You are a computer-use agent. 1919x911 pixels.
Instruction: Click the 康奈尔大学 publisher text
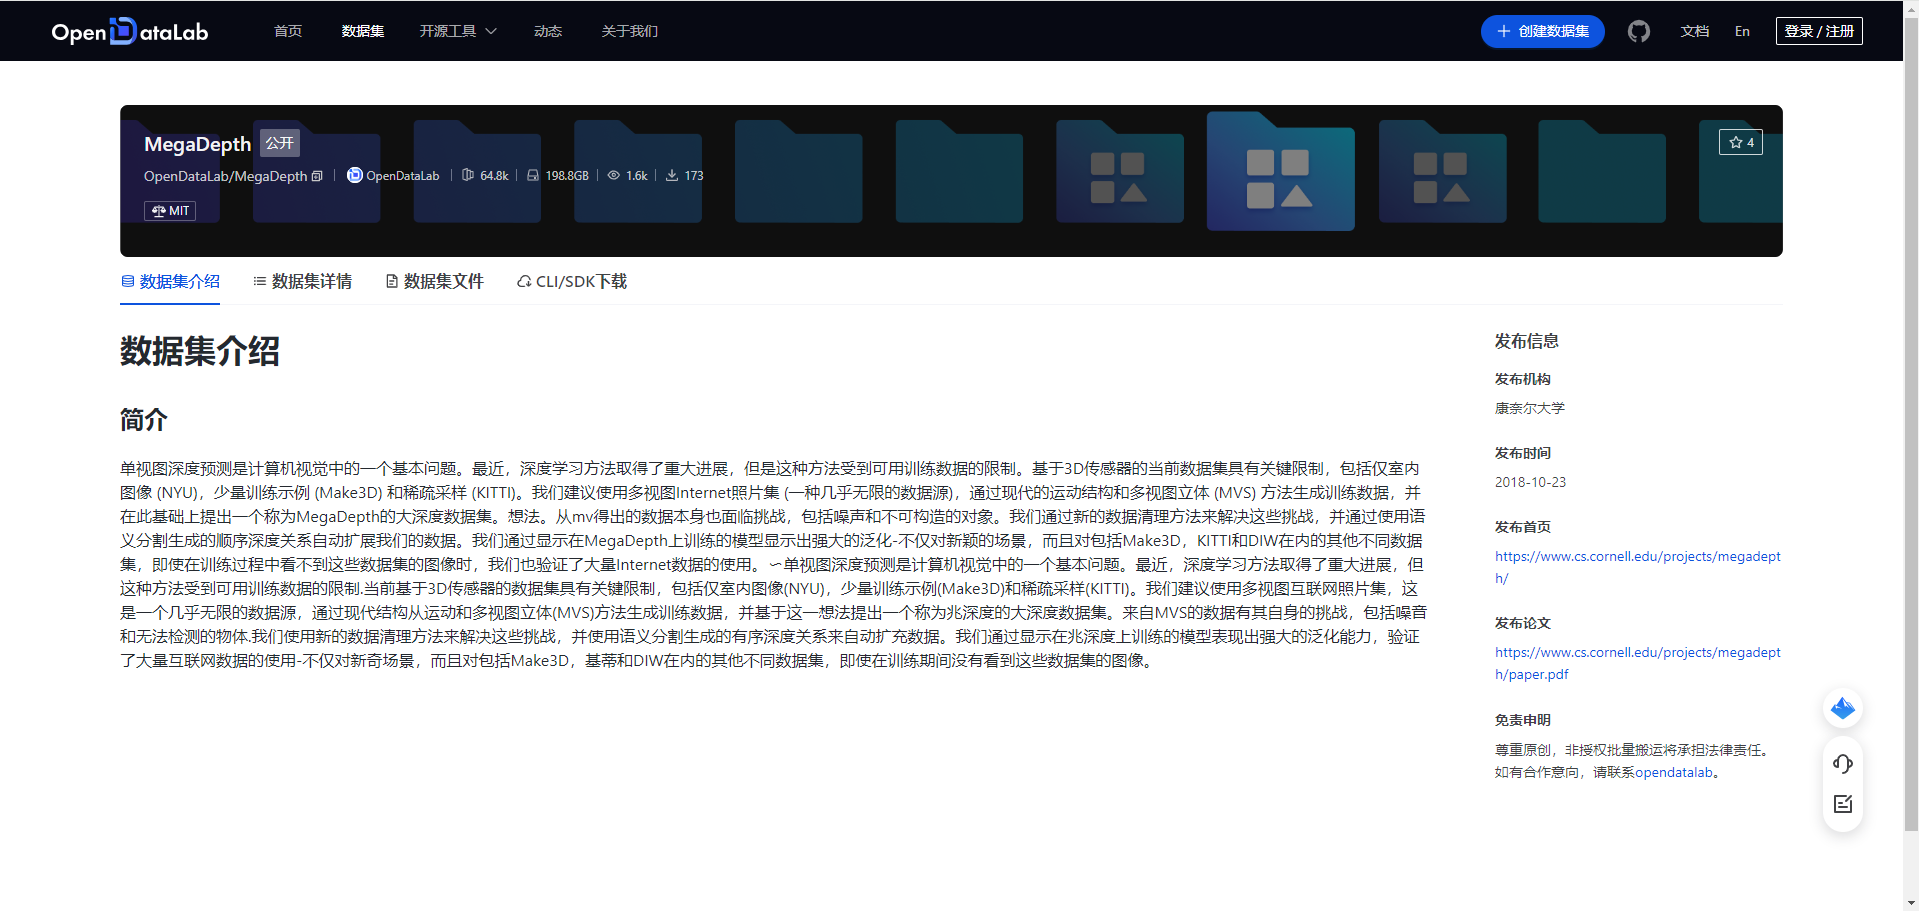tap(1530, 408)
